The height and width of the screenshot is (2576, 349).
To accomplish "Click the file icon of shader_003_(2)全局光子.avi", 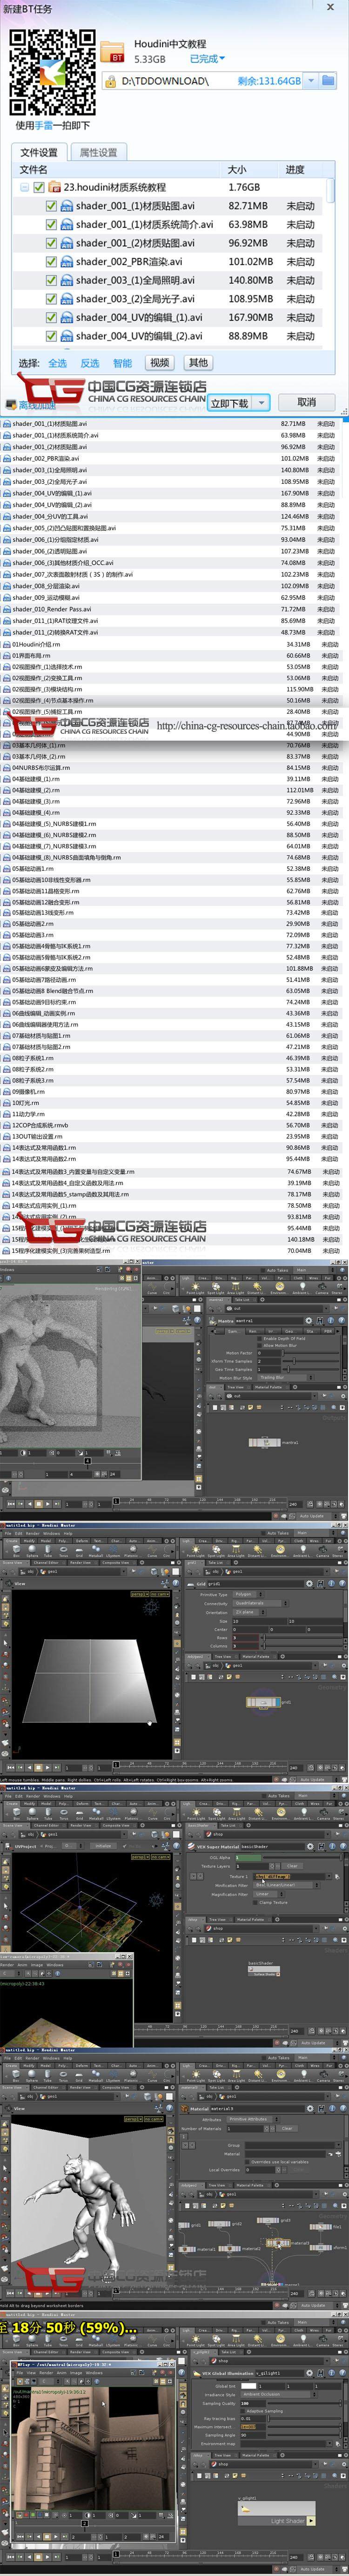I will click(x=67, y=299).
